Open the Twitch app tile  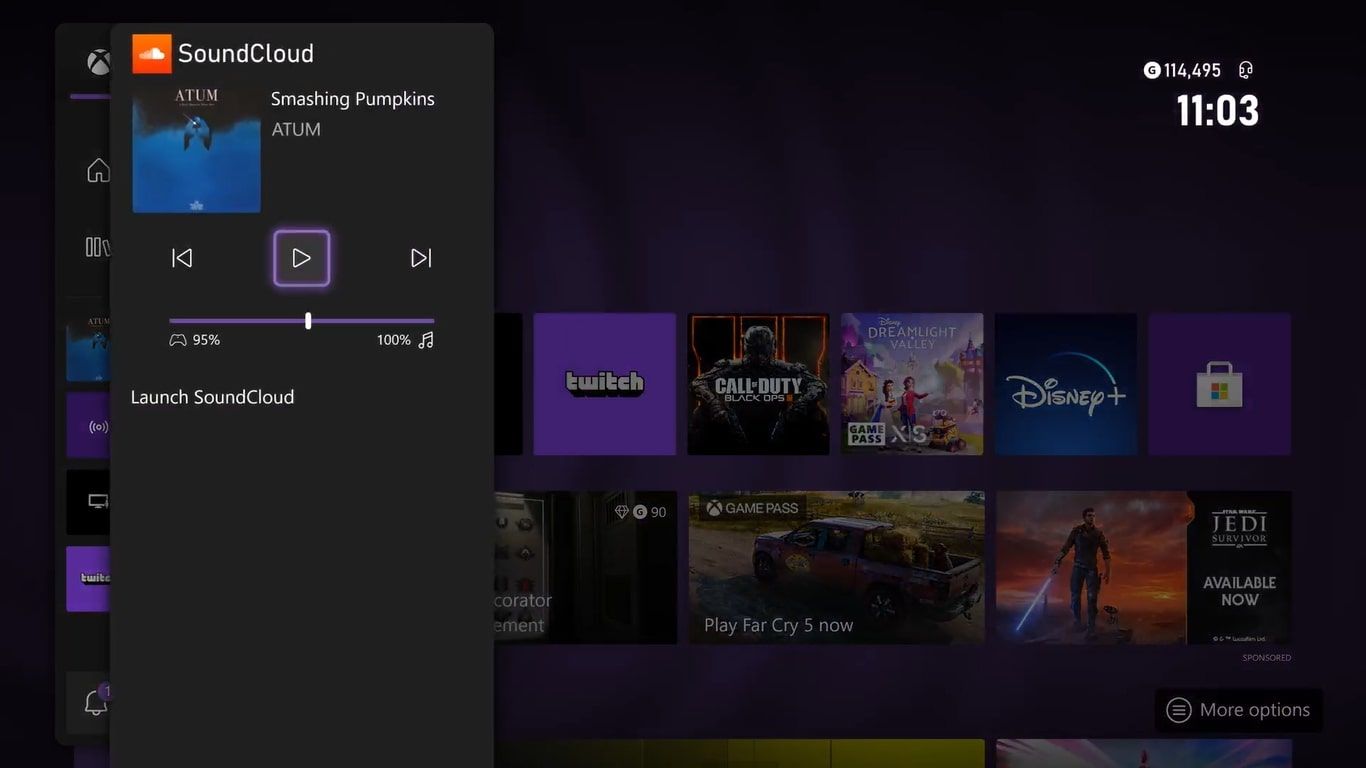(604, 383)
